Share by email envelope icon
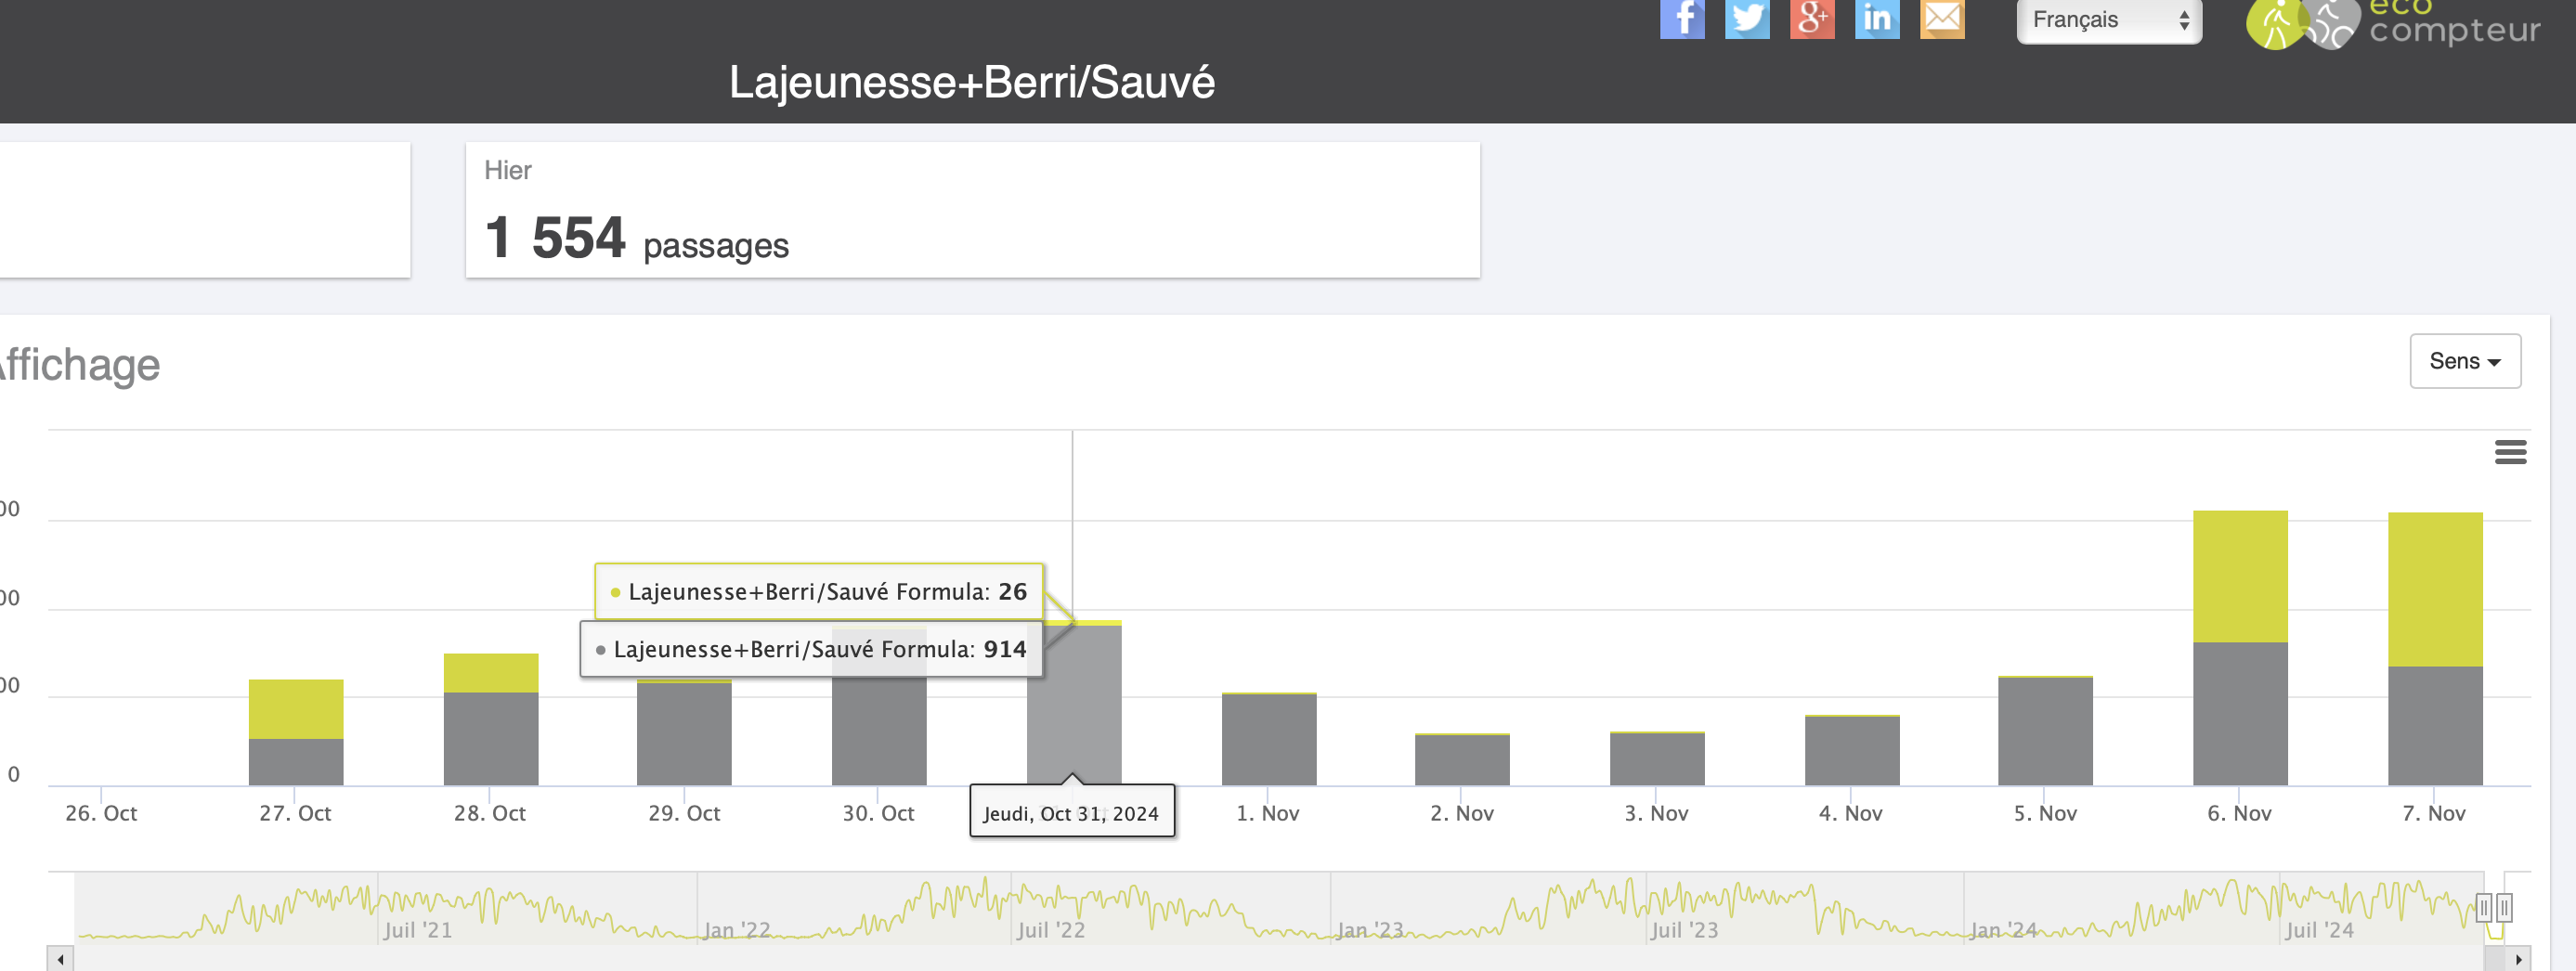Viewport: 2576px width, 971px height. click(1942, 19)
